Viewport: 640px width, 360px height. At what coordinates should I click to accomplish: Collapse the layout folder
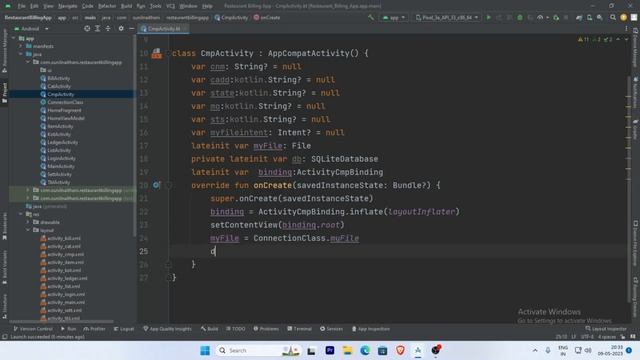28,230
